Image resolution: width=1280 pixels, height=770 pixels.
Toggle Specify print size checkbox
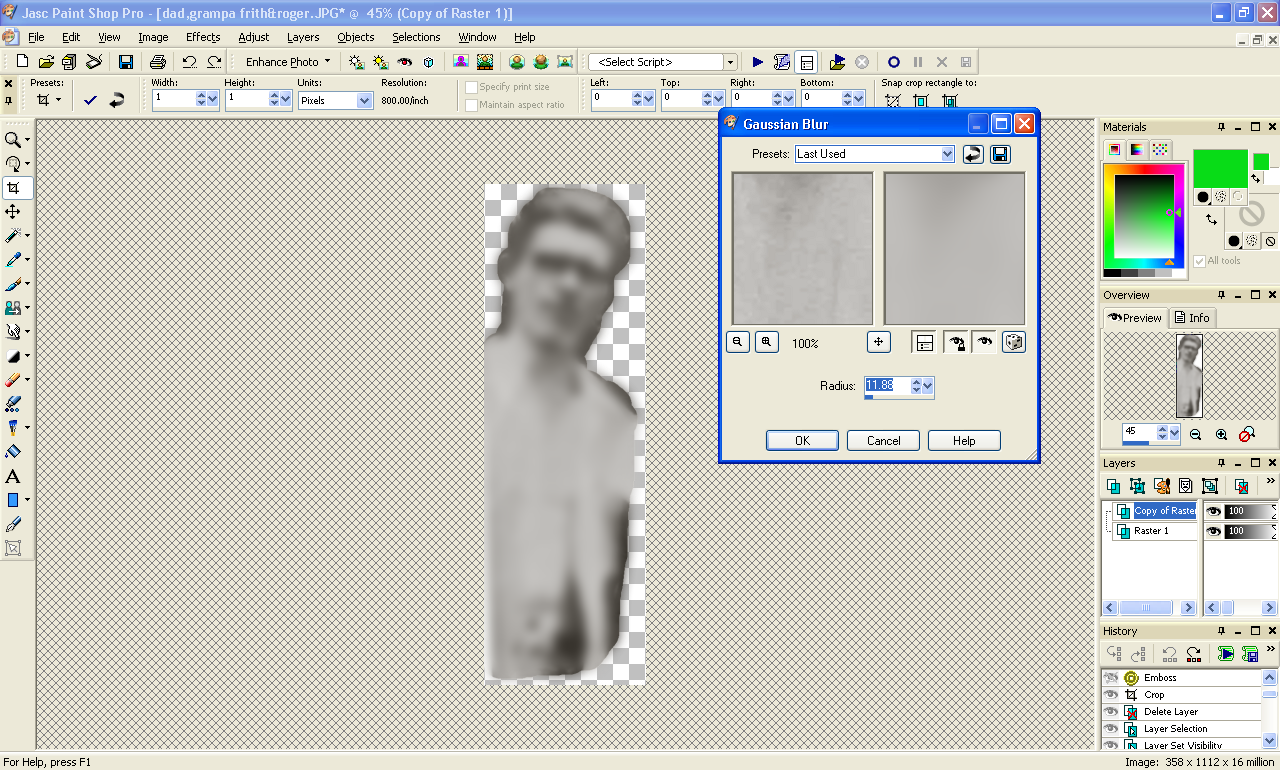(471, 87)
